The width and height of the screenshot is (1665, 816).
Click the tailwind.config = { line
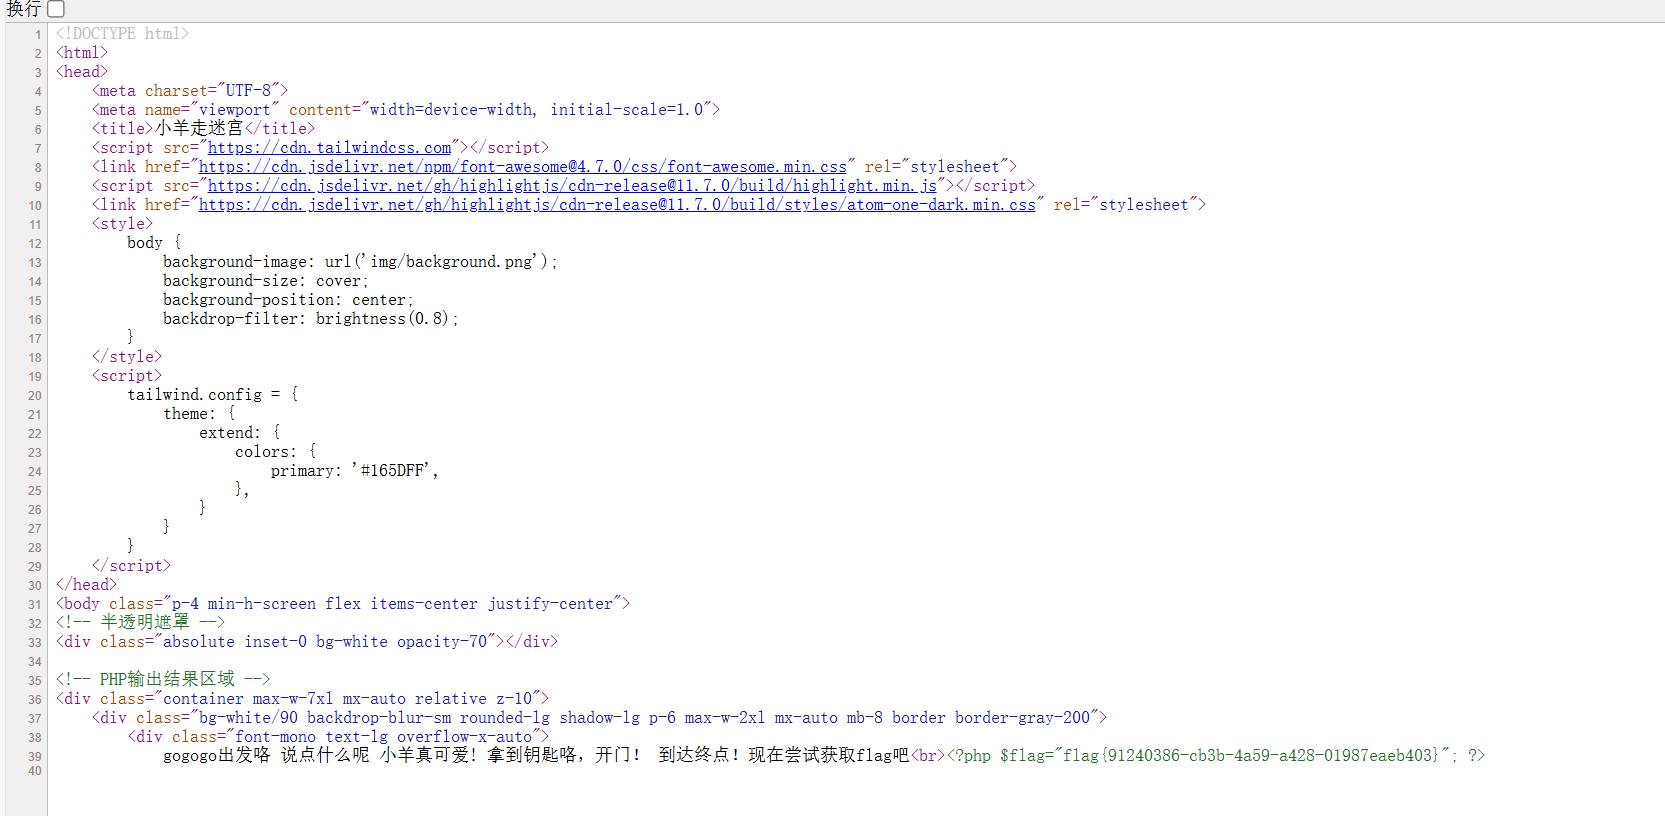(x=213, y=395)
